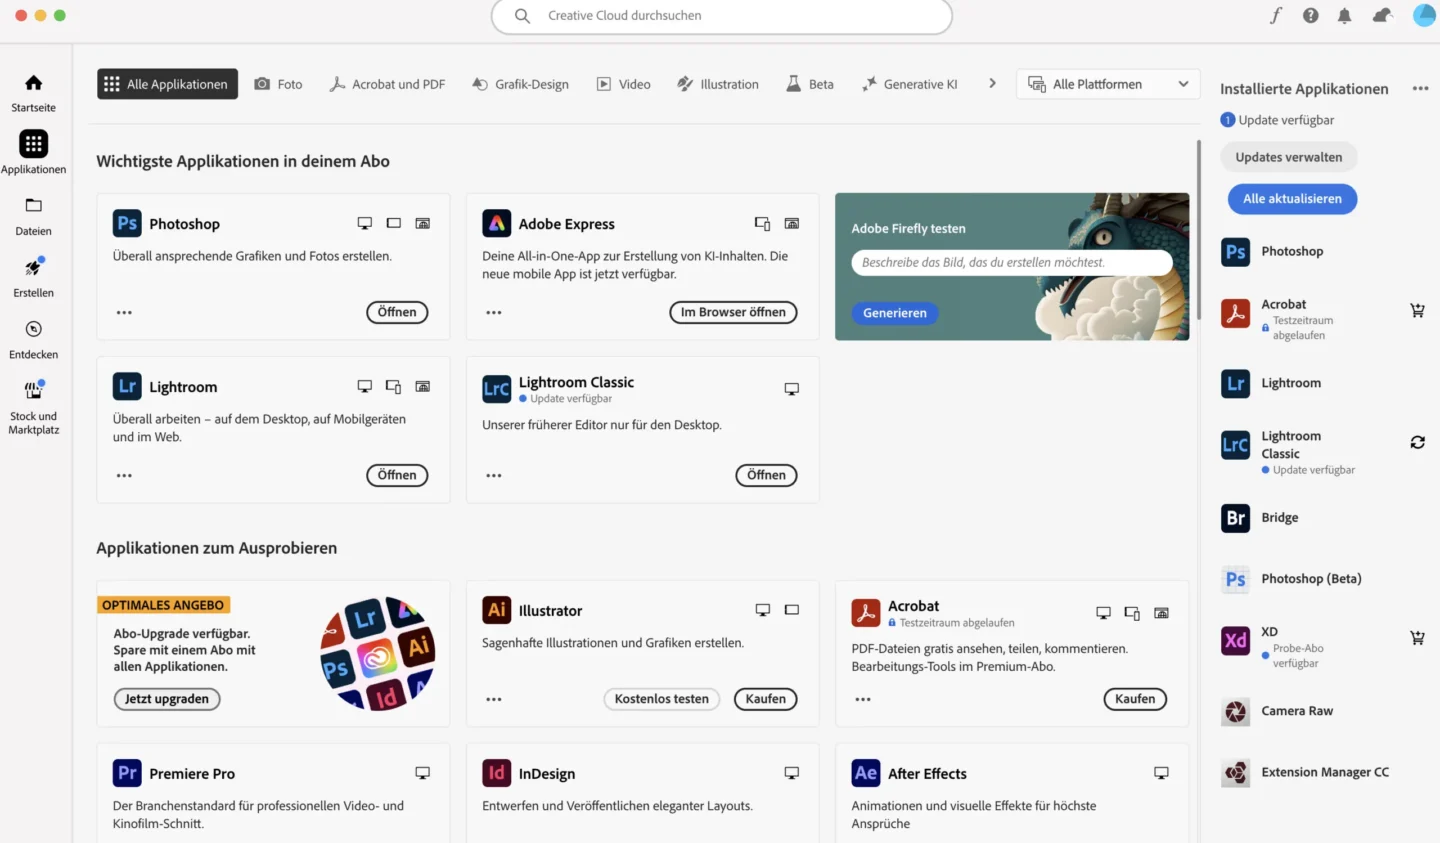Update Lightroom Classic via refresh icon
Viewport: 1440px width, 843px height.
(x=1417, y=443)
